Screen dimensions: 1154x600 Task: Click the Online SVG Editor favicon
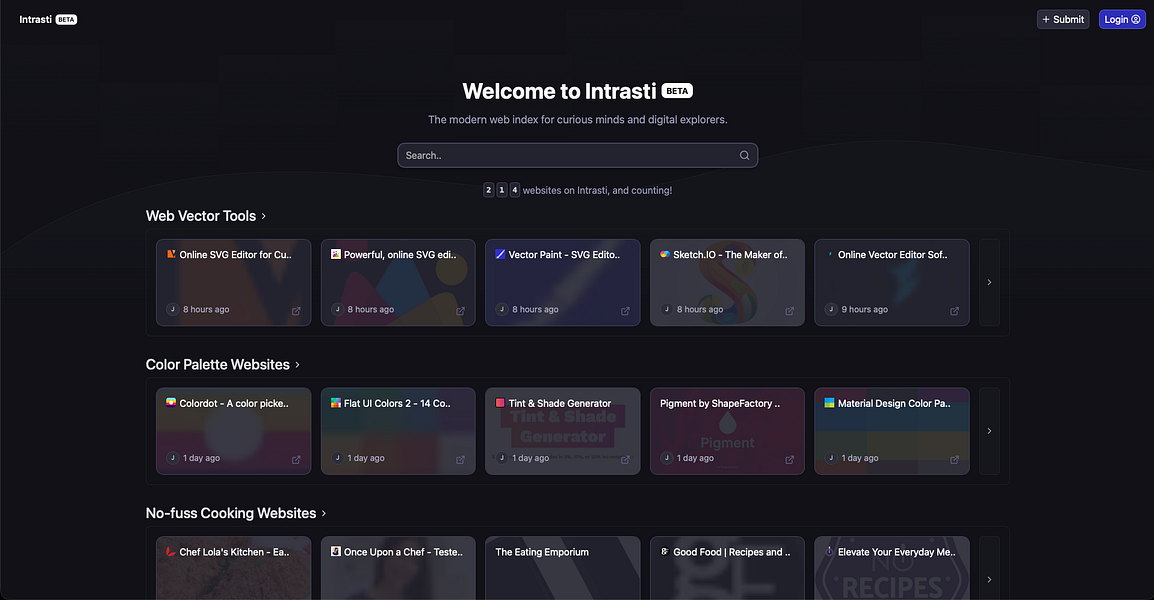click(x=171, y=254)
